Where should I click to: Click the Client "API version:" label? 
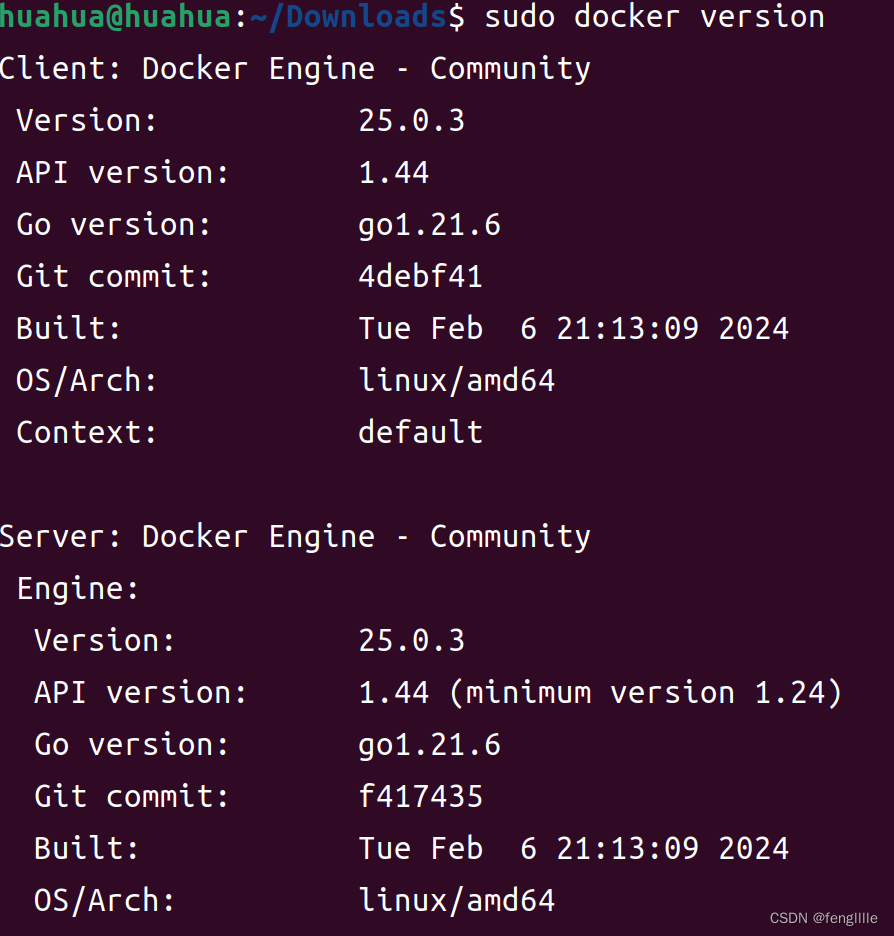point(122,173)
